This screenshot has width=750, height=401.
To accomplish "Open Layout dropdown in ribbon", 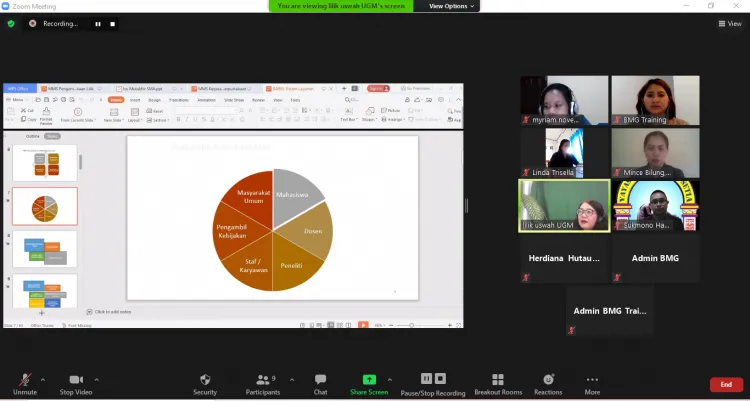I will tap(135, 115).
